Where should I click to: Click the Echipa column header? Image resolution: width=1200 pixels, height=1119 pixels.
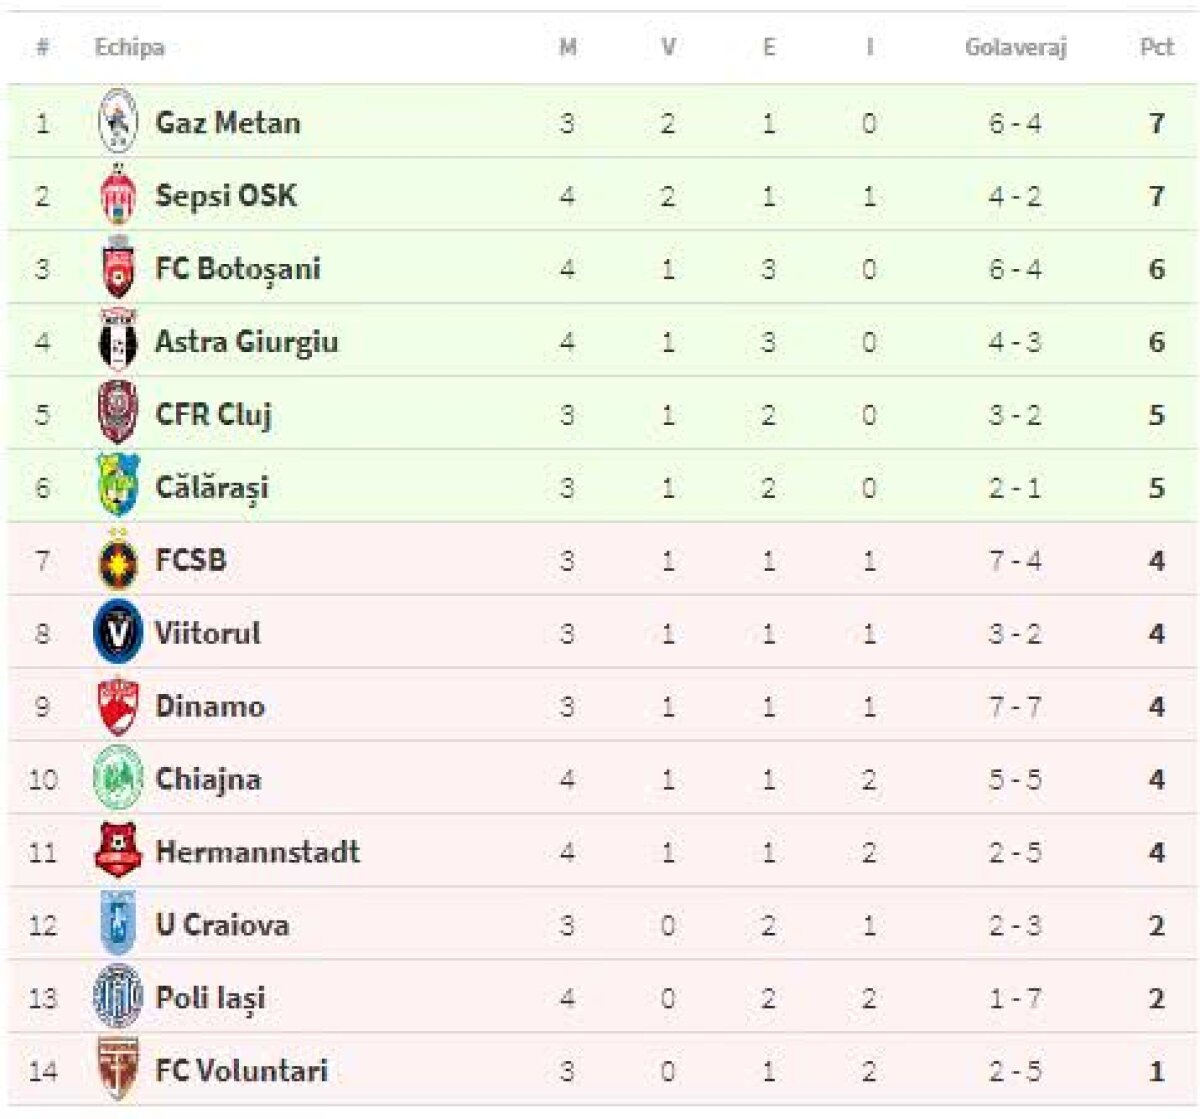coord(129,47)
